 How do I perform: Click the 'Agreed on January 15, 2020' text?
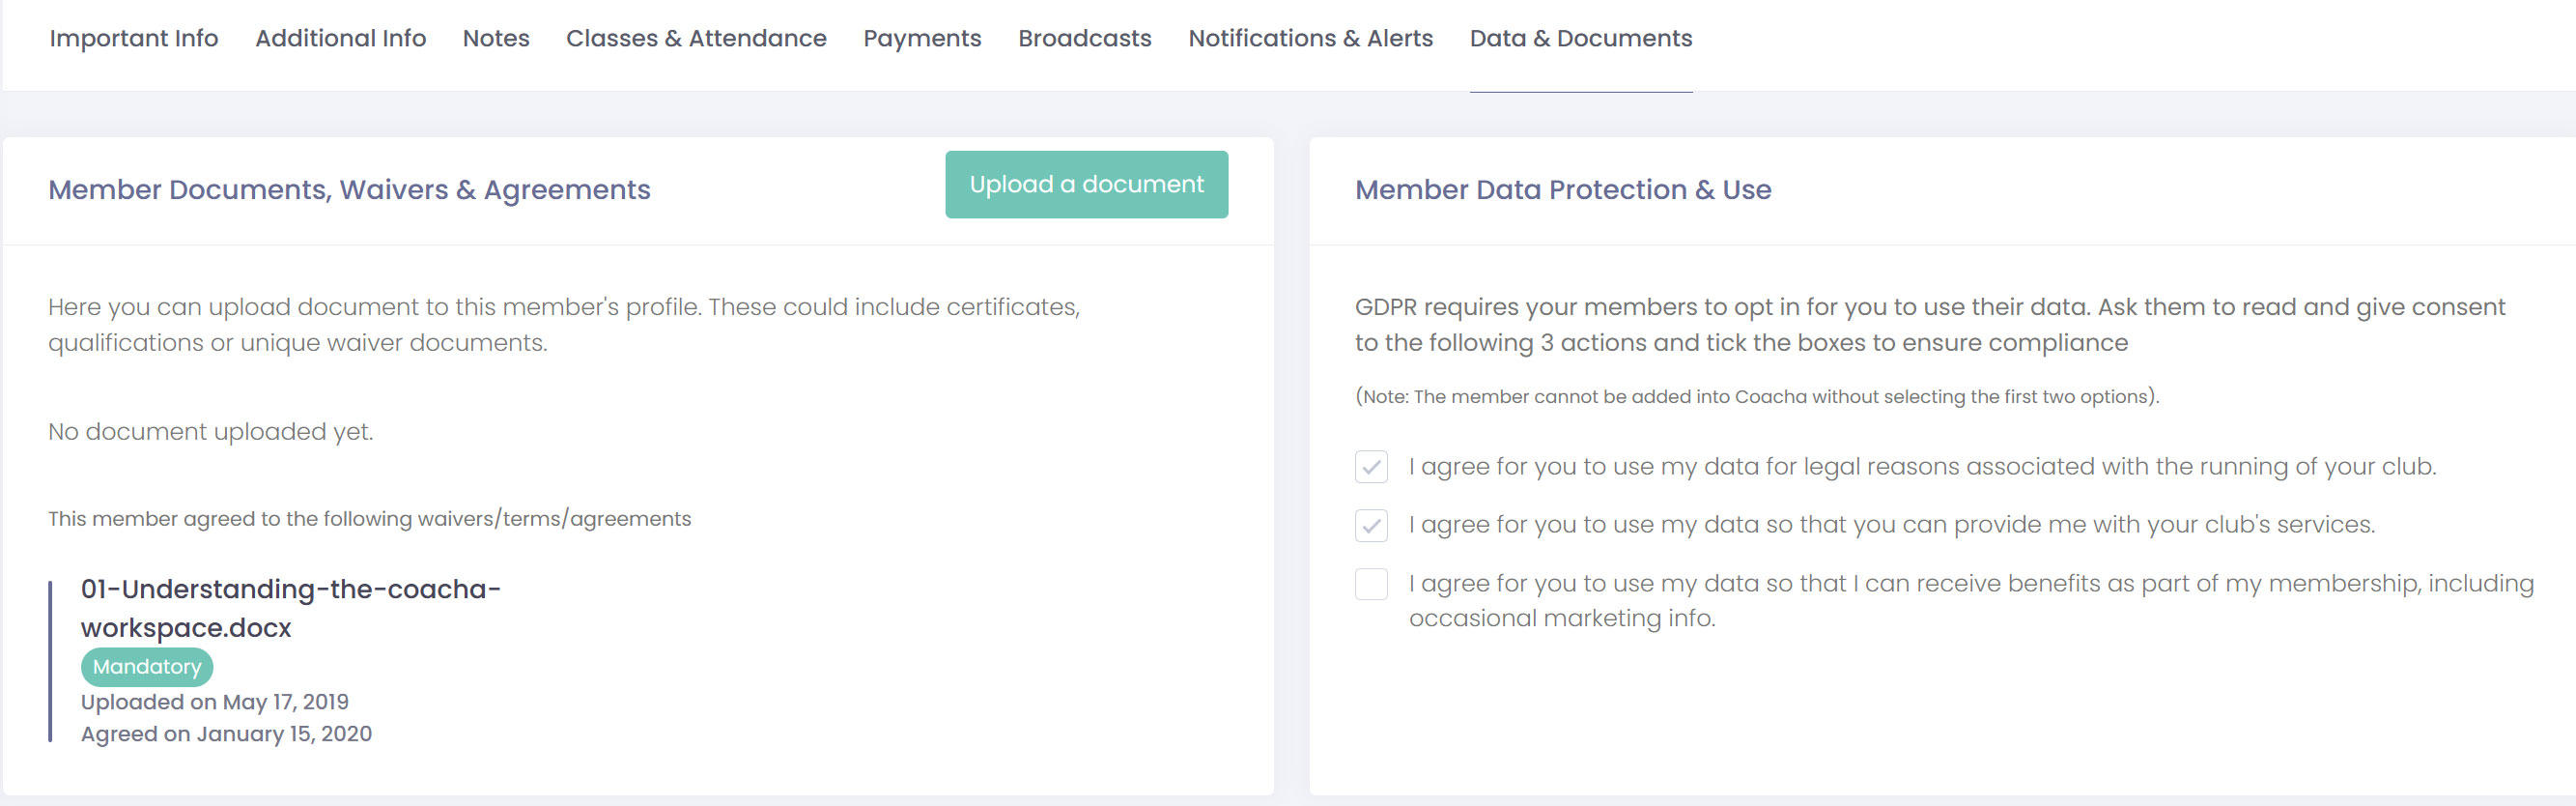point(226,734)
